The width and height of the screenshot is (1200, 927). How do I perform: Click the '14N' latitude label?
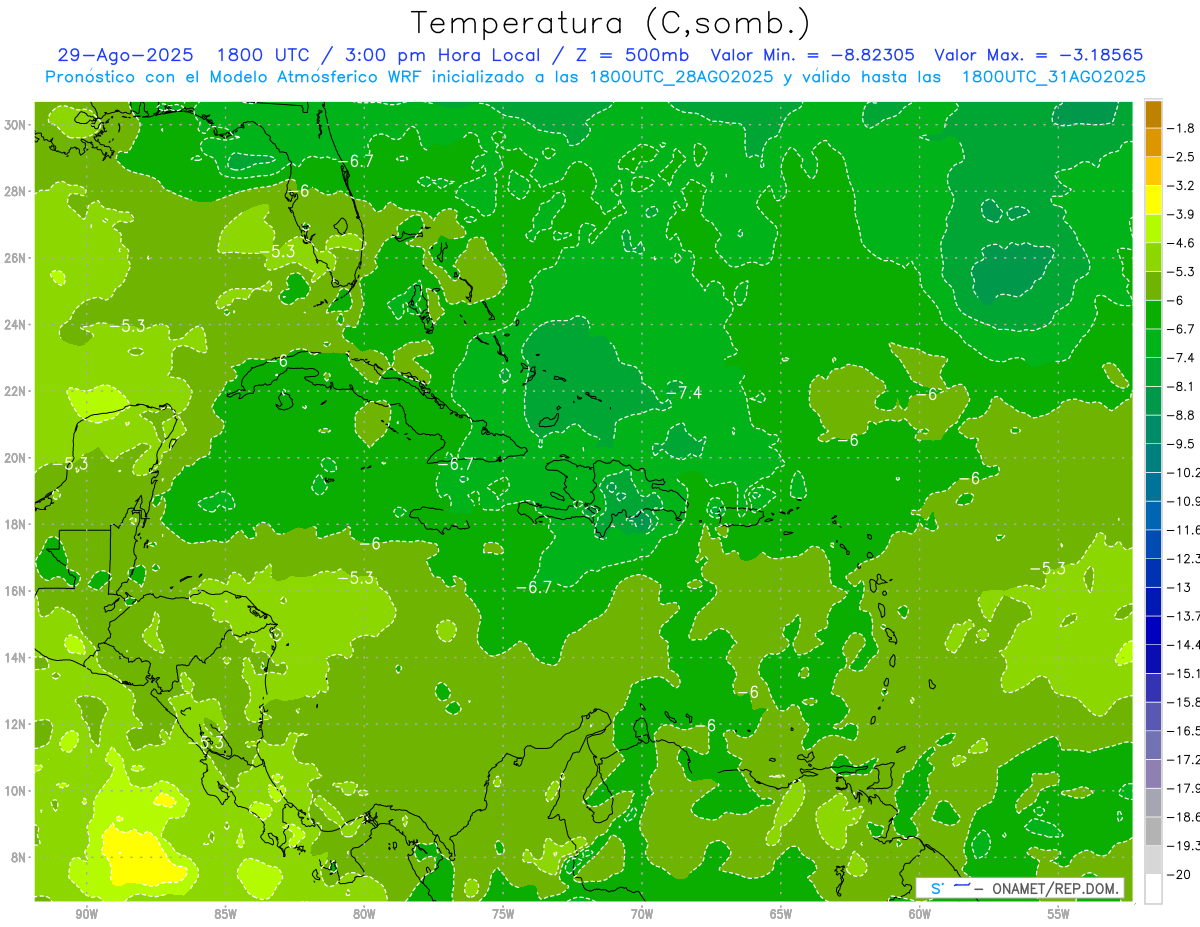(16, 657)
